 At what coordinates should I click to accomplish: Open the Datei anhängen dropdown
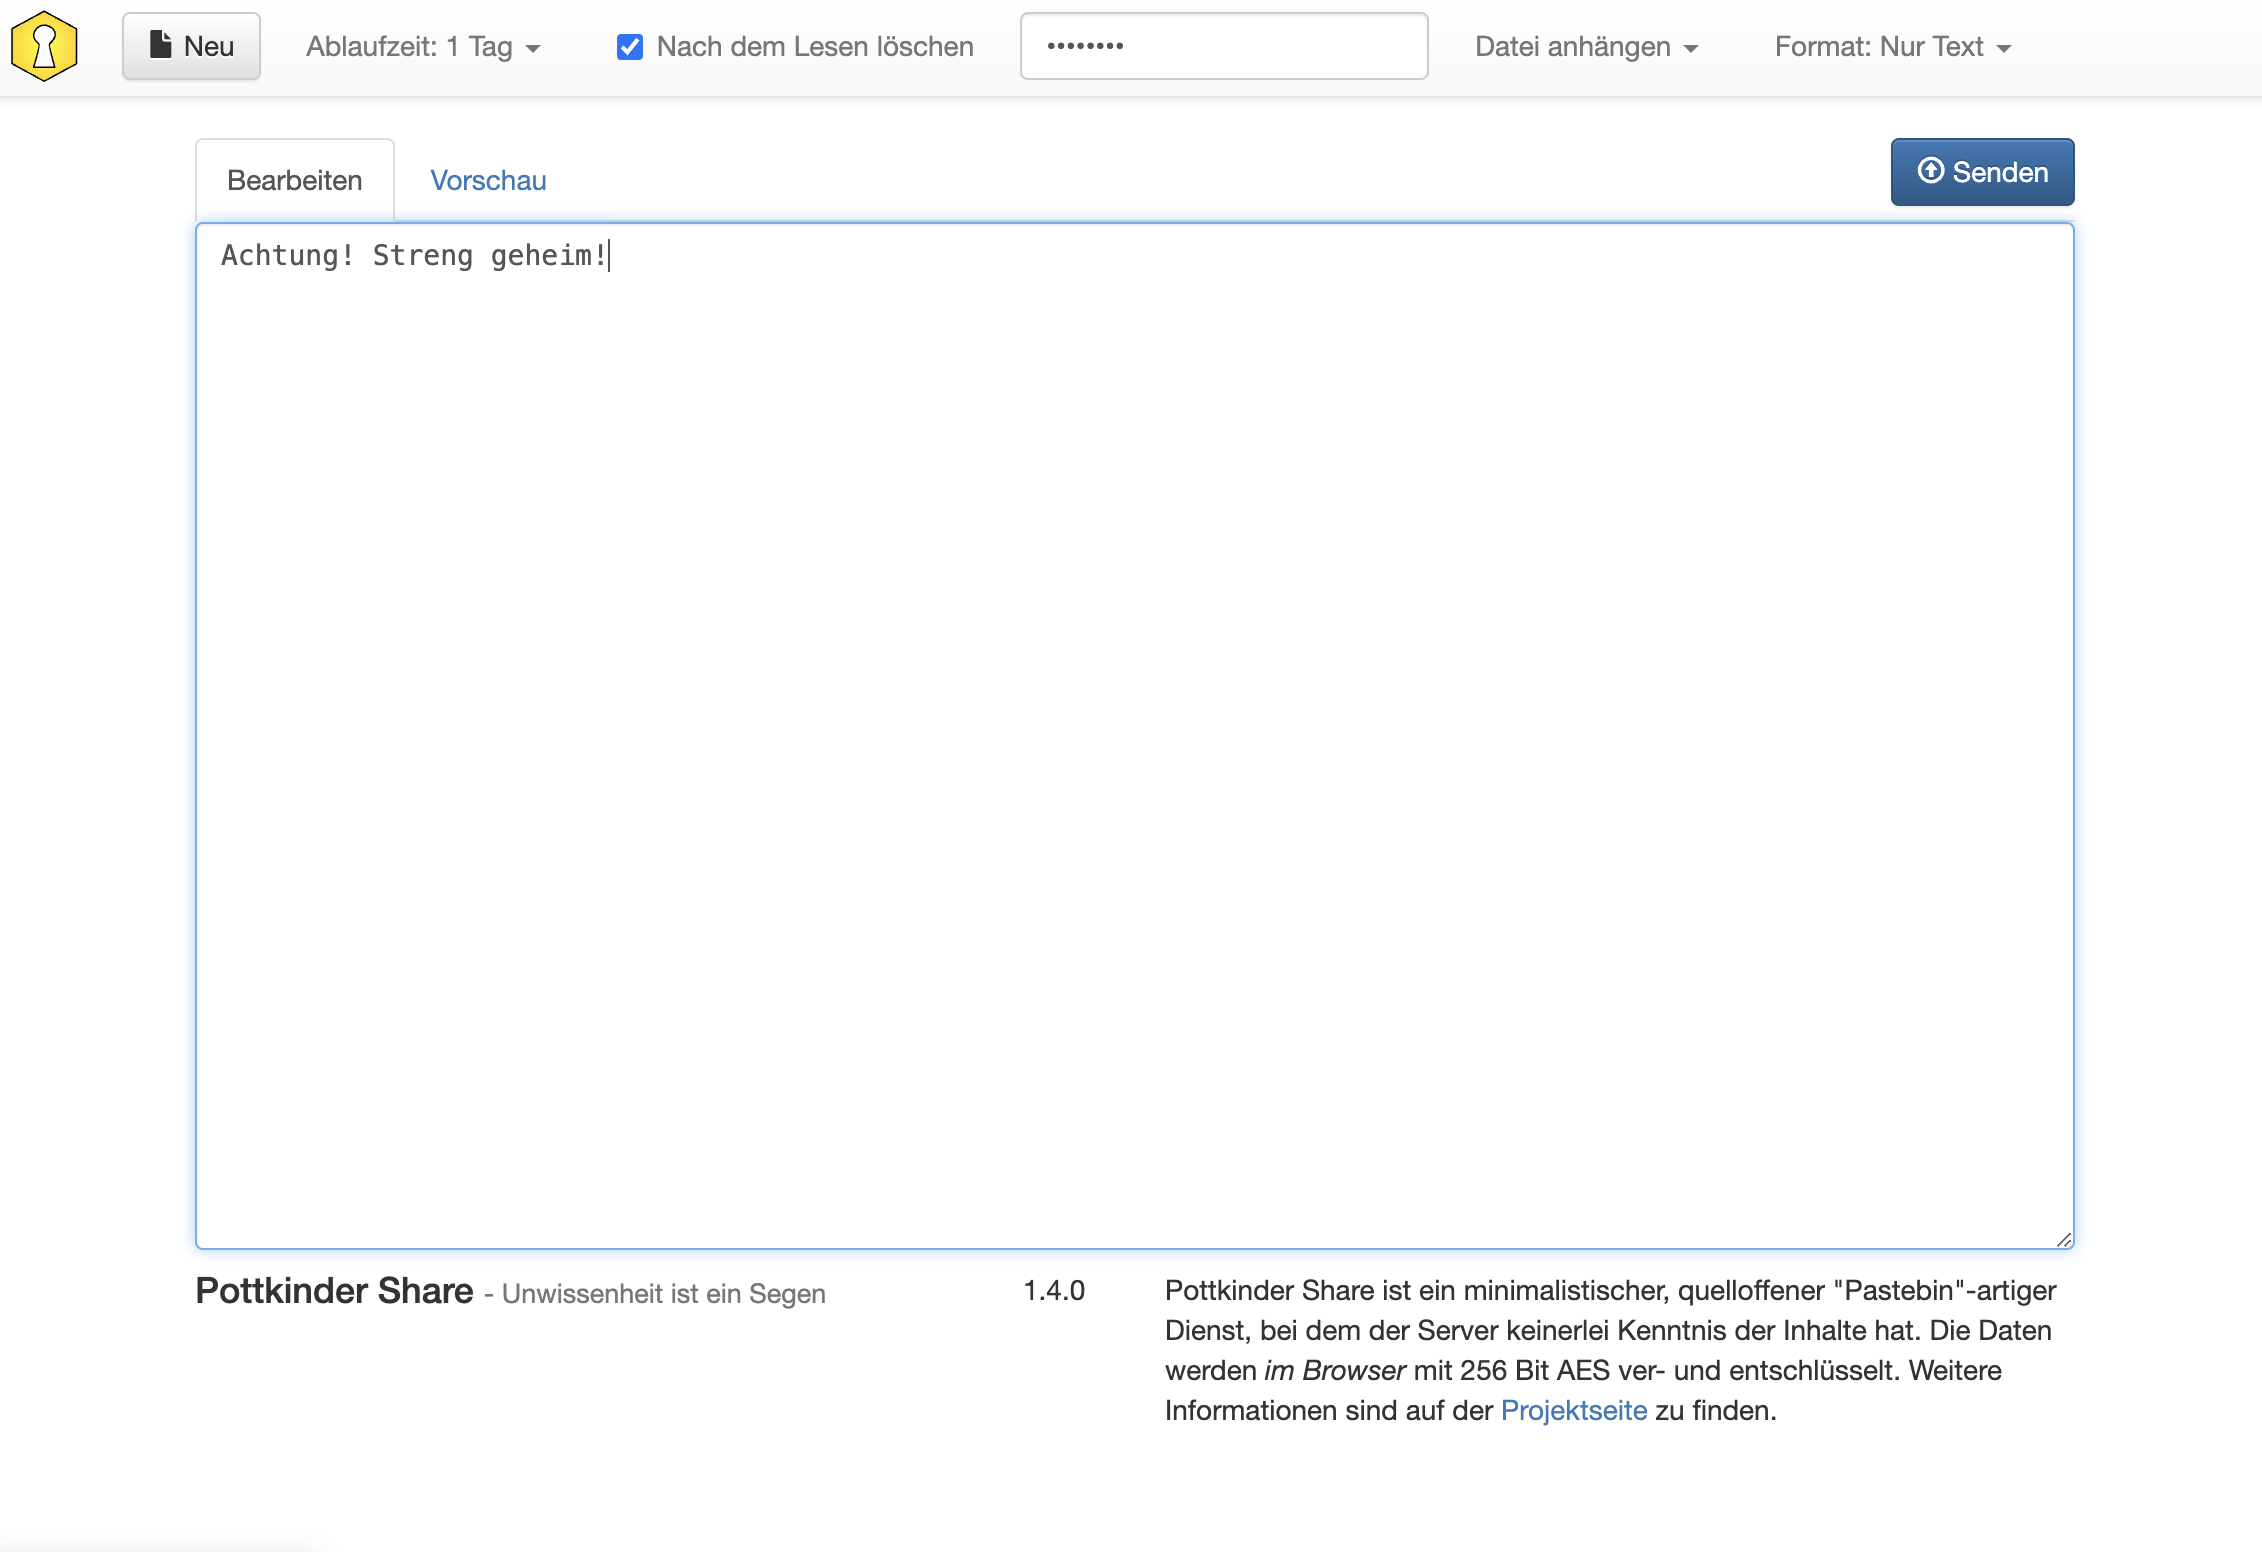pyautogui.click(x=1586, y=47)
